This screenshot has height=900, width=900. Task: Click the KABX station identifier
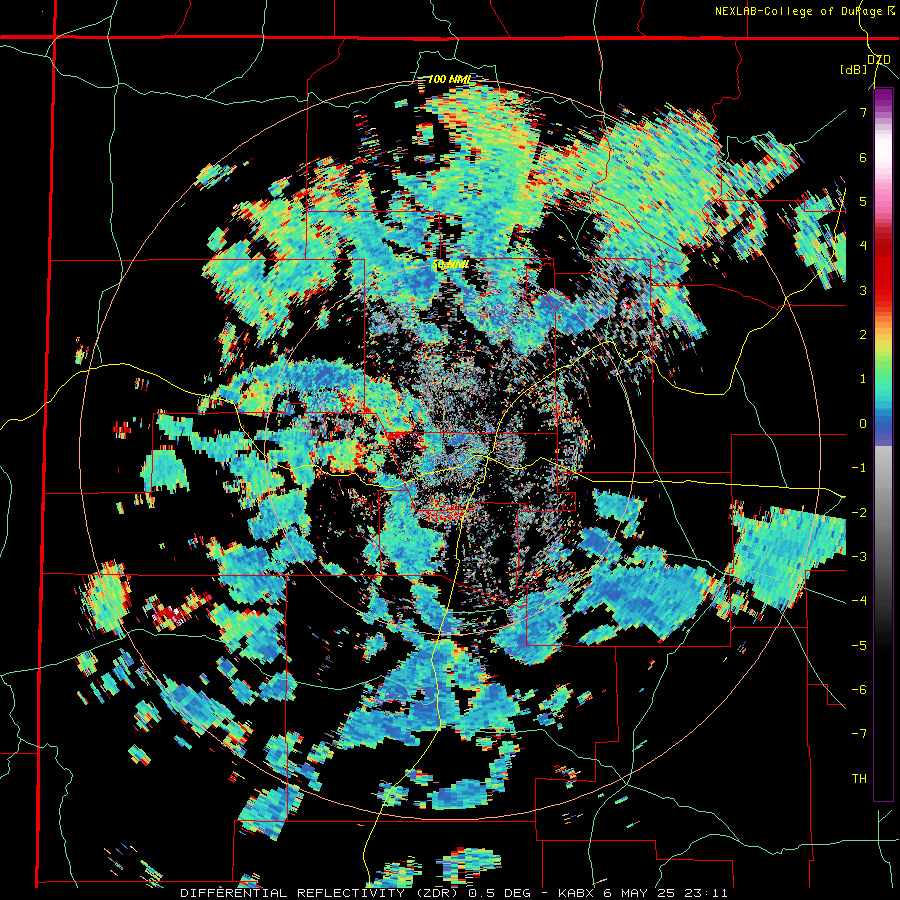(576, 893)
